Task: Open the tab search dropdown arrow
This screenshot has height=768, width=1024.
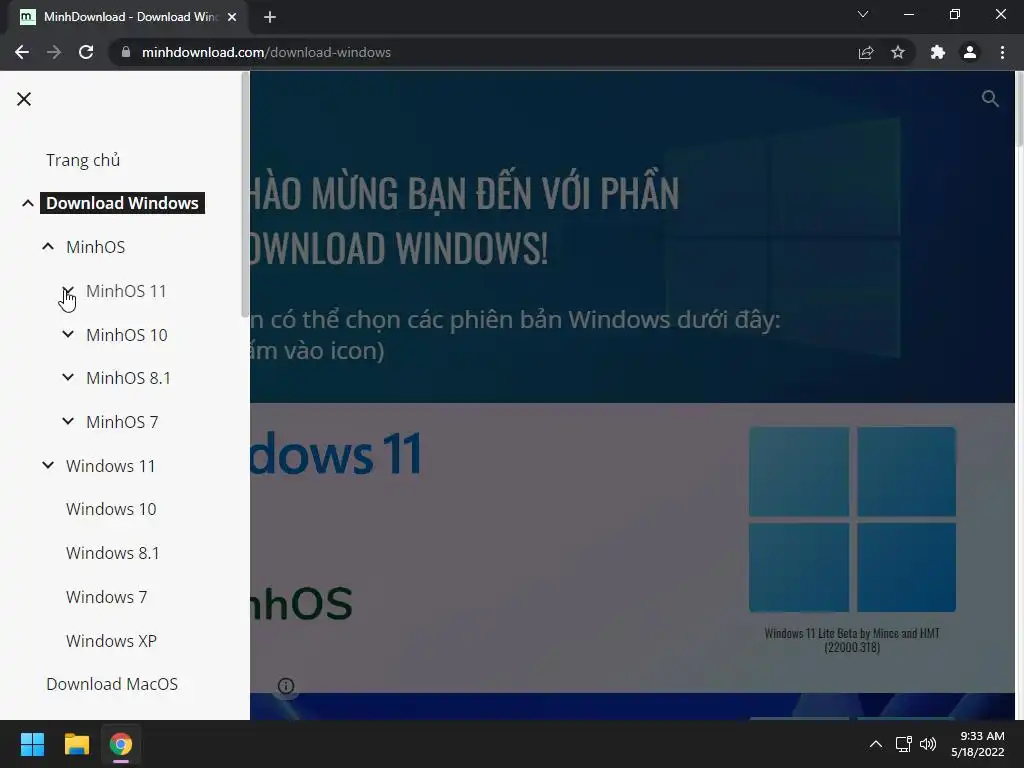Action: [863, 14]
